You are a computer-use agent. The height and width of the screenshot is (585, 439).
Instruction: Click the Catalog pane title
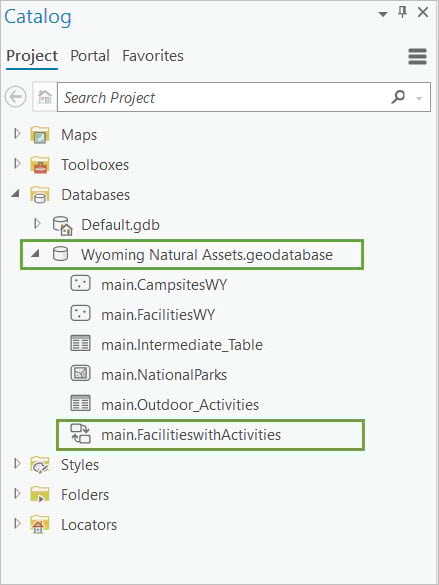point(38,17)
